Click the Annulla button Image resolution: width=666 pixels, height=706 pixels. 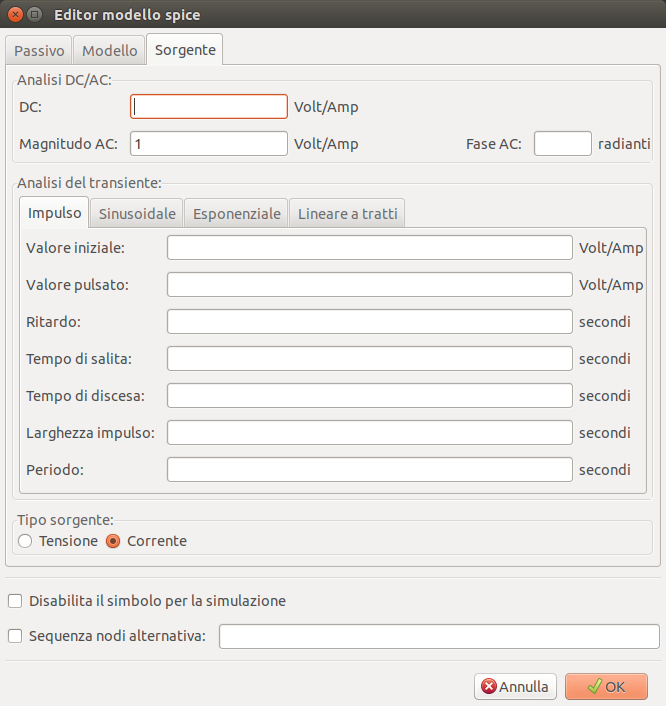515,687
